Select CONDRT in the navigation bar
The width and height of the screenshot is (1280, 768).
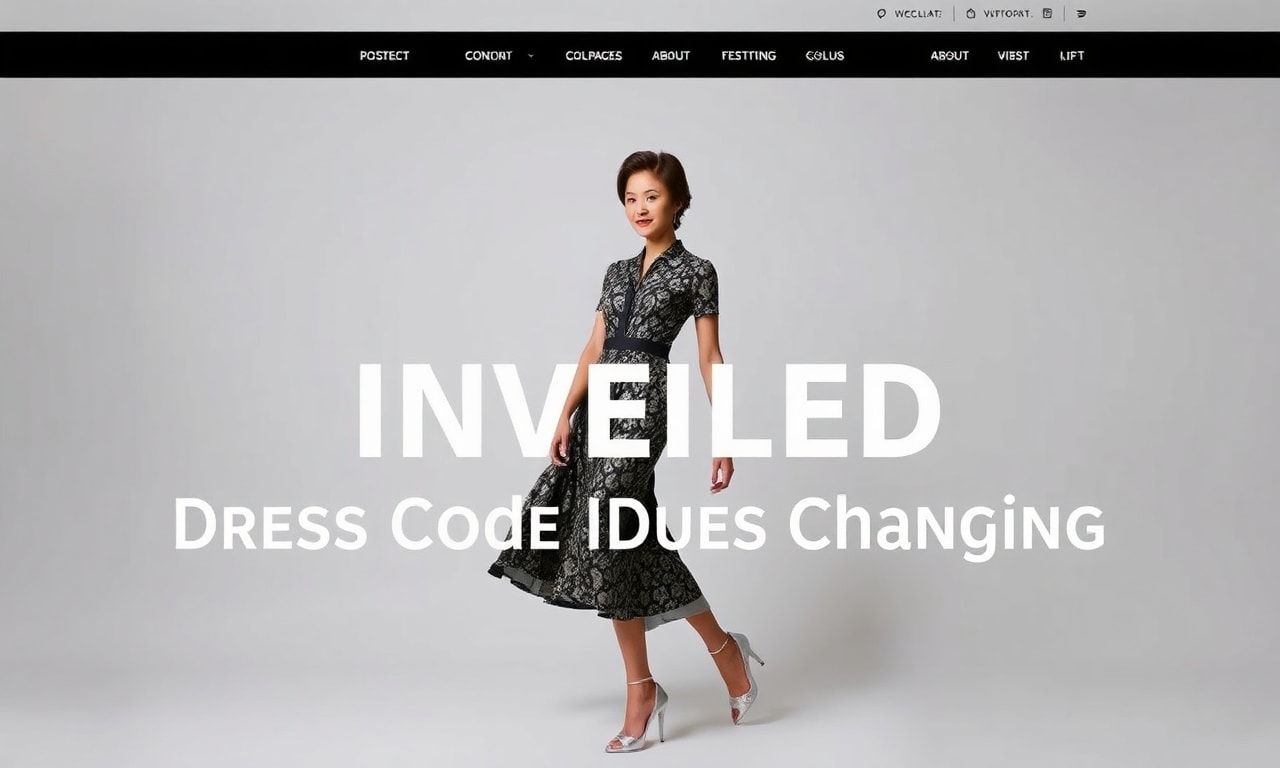click(489, 56)
